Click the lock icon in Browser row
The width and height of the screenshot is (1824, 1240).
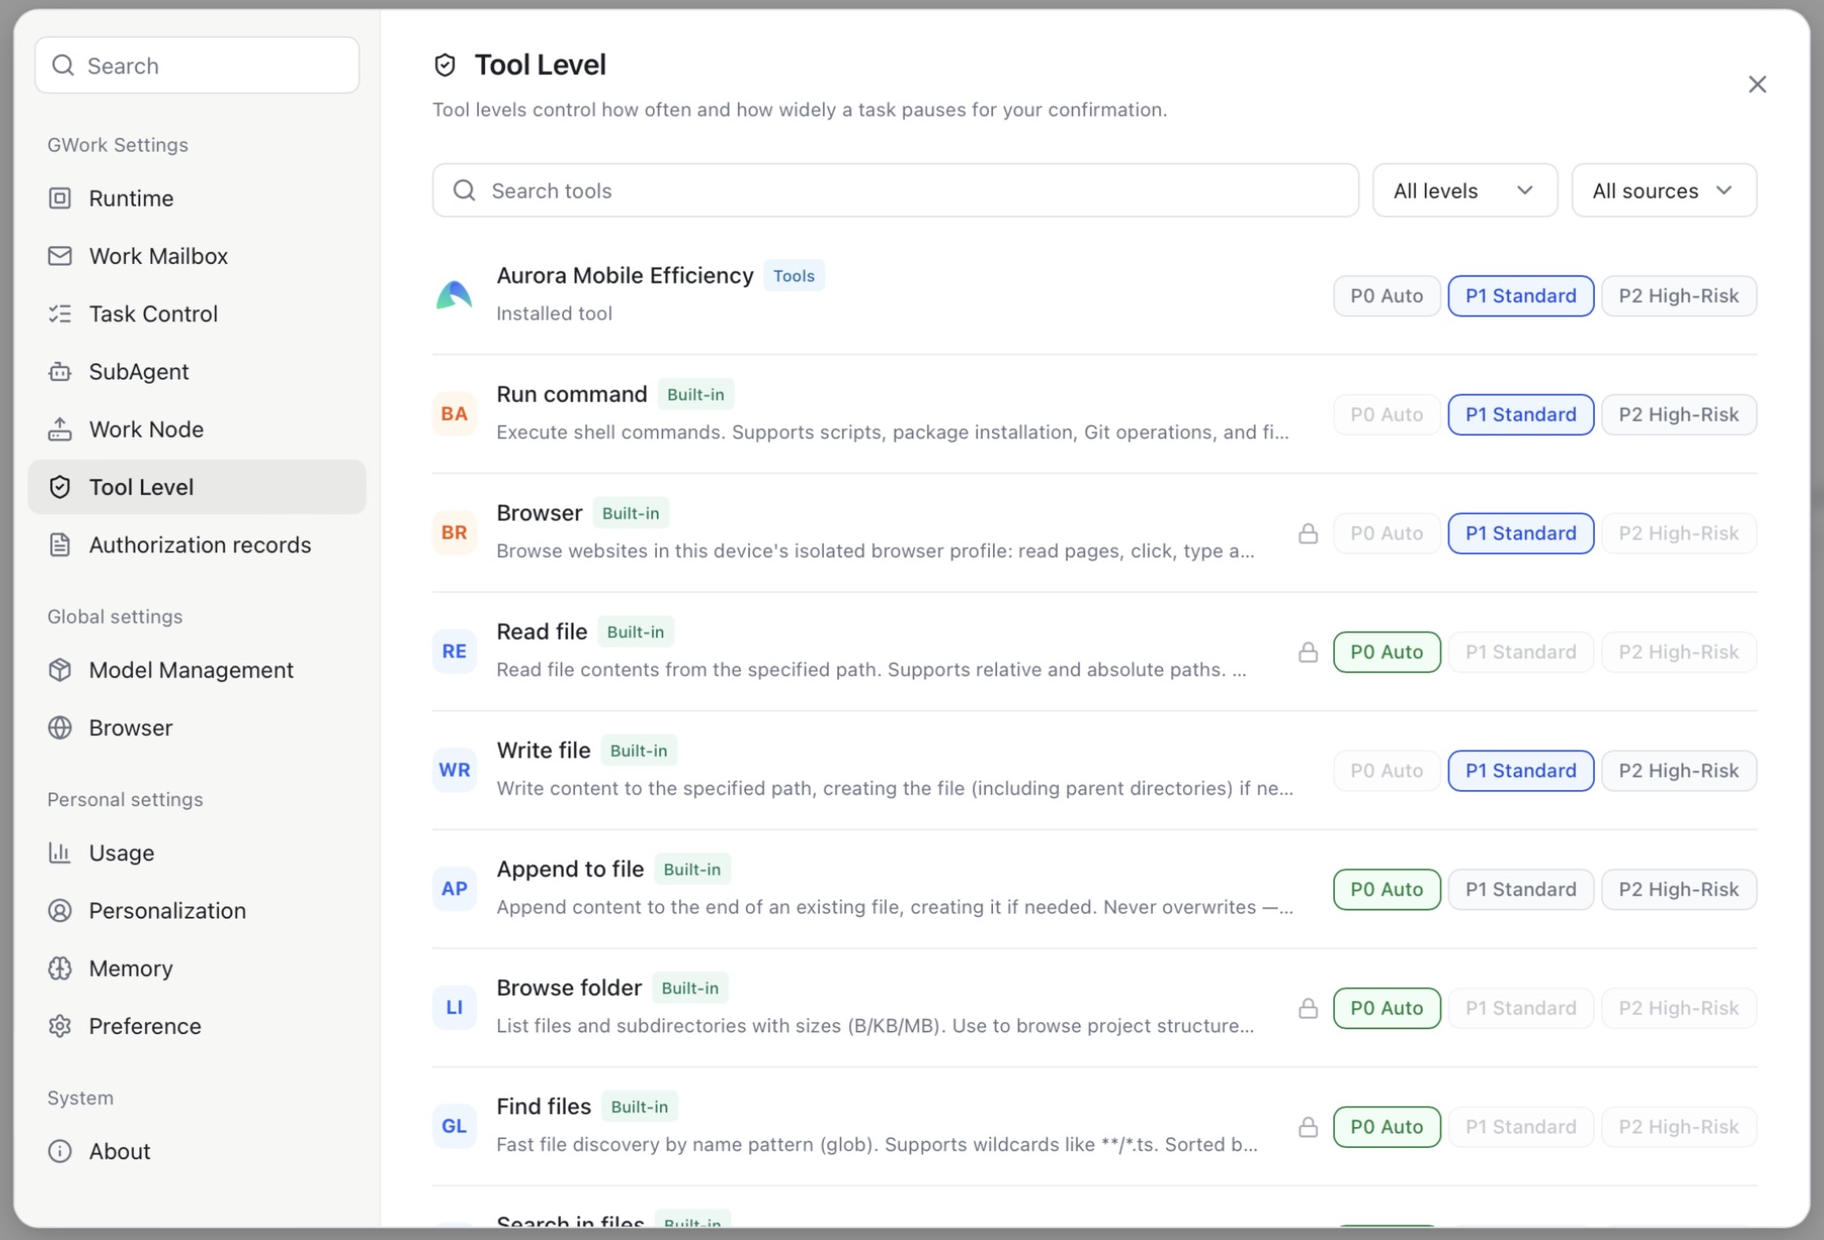tap(1308, 533)
